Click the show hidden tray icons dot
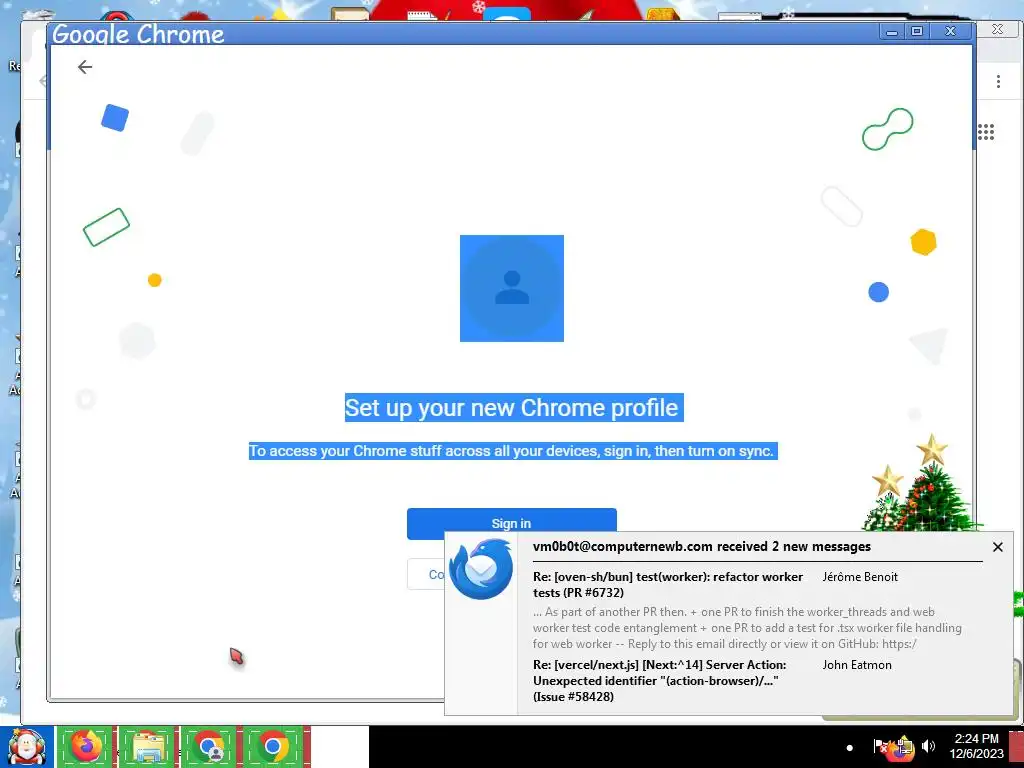This screenshot has width=1024, height=768. coord(850,747)
